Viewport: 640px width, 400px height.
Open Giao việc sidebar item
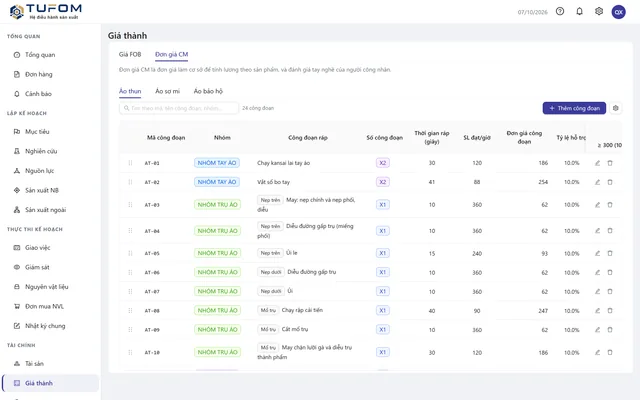[x=50, y=247]
